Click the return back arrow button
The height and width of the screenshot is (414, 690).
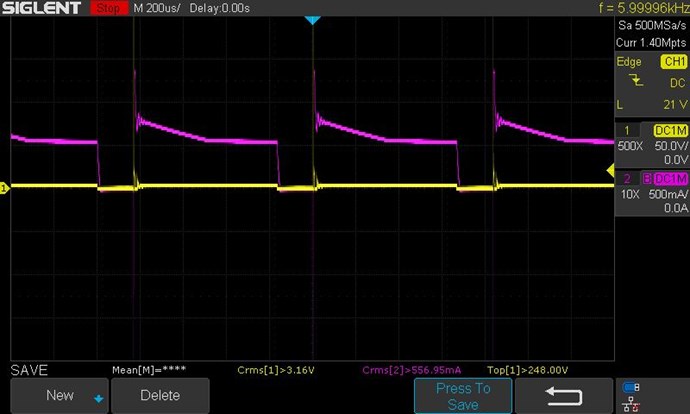coord(564,396)
